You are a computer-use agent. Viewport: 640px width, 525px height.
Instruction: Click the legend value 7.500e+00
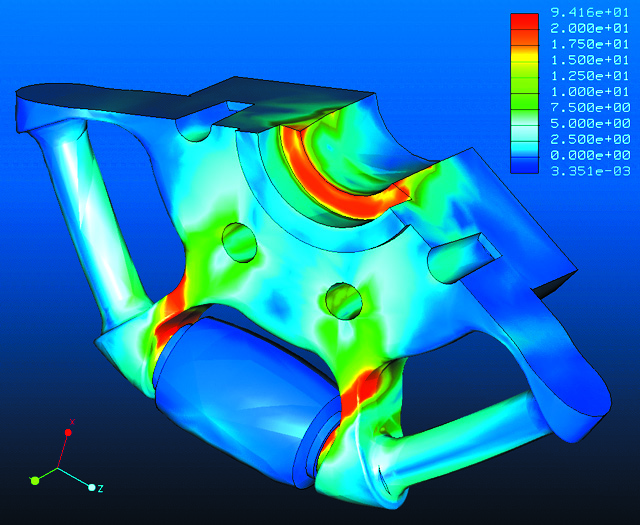[590, 108]
